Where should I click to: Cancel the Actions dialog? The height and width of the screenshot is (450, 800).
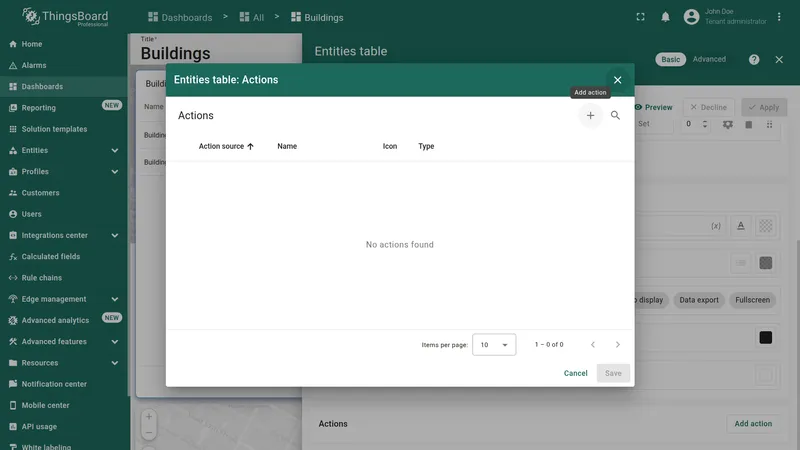(576, 373)
